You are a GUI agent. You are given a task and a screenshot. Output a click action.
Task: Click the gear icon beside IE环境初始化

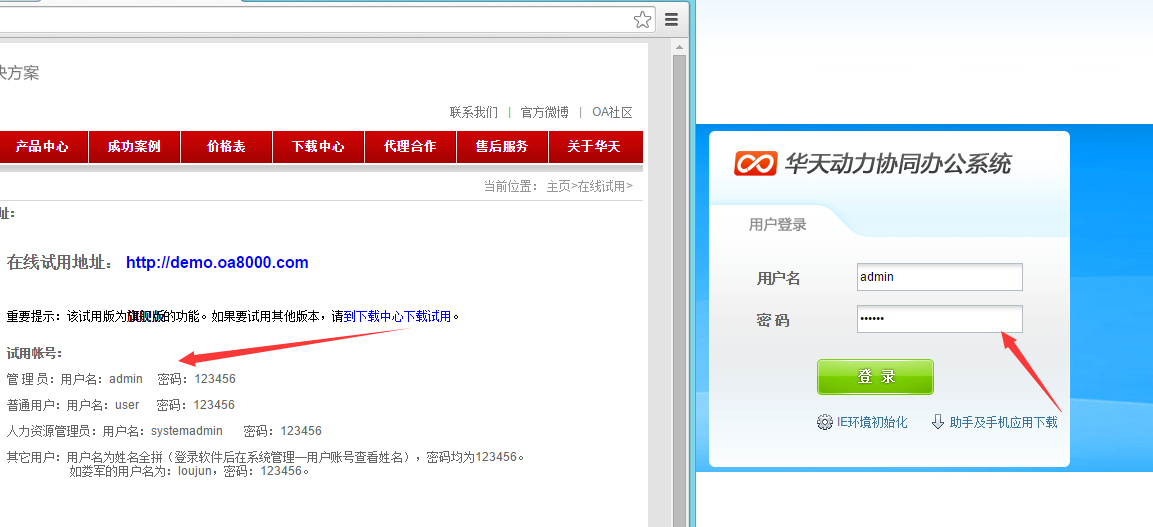(x=824, y=423)
